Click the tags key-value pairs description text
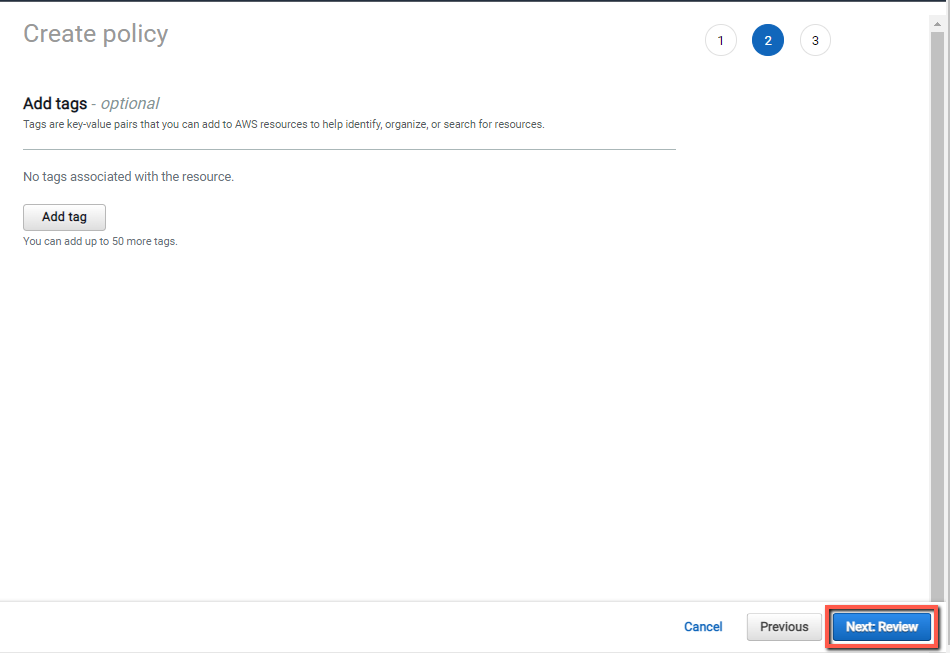Viewport: 950px width, 653px height. click(284, 124)
